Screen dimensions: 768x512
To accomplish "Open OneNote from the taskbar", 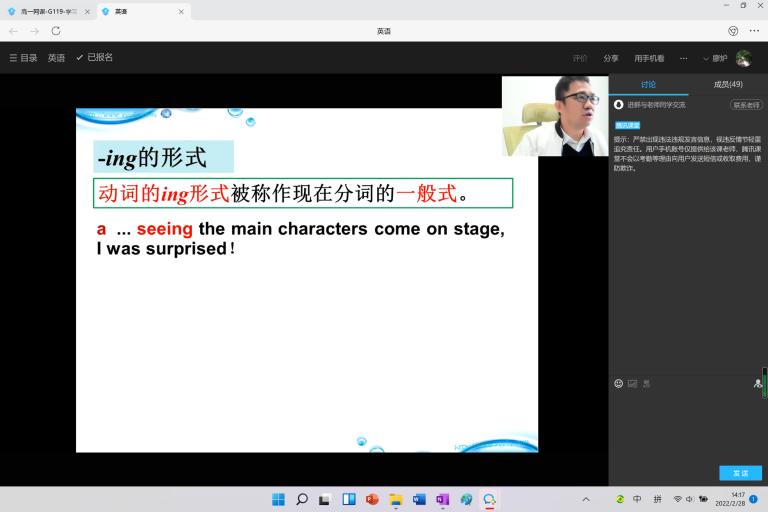I will click(x=442, y=499).
